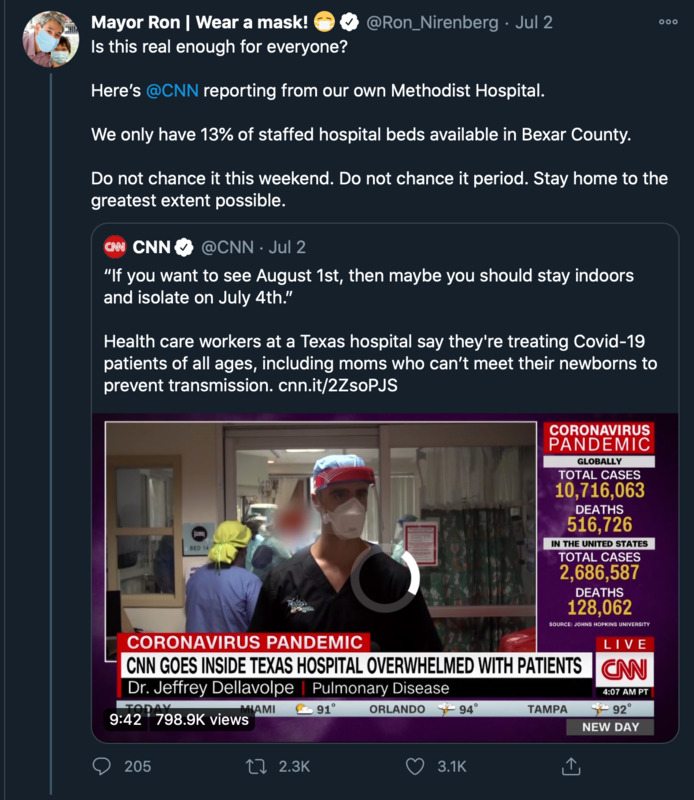Click the reply speech bubble icon
Screen dimensions: 694x800
click(102, 766)
